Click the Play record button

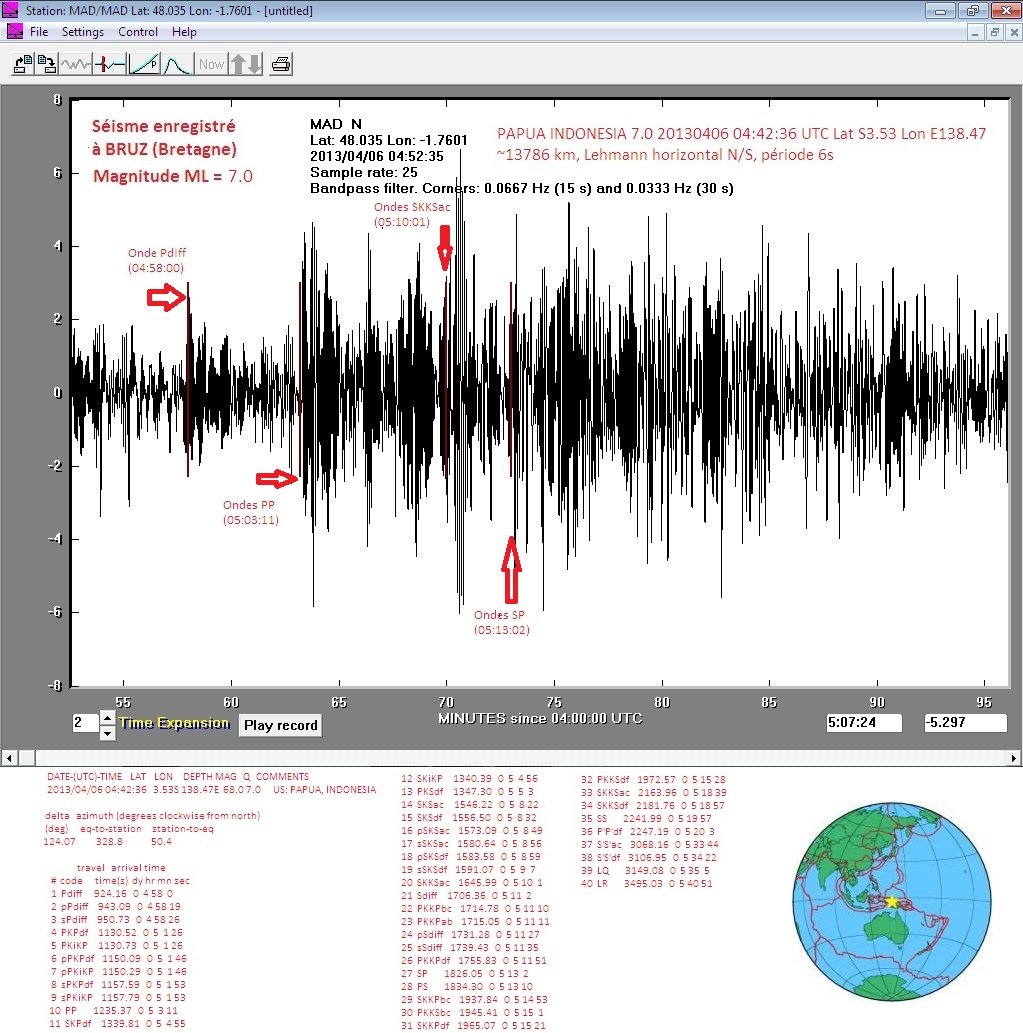(x=280, y=725)
